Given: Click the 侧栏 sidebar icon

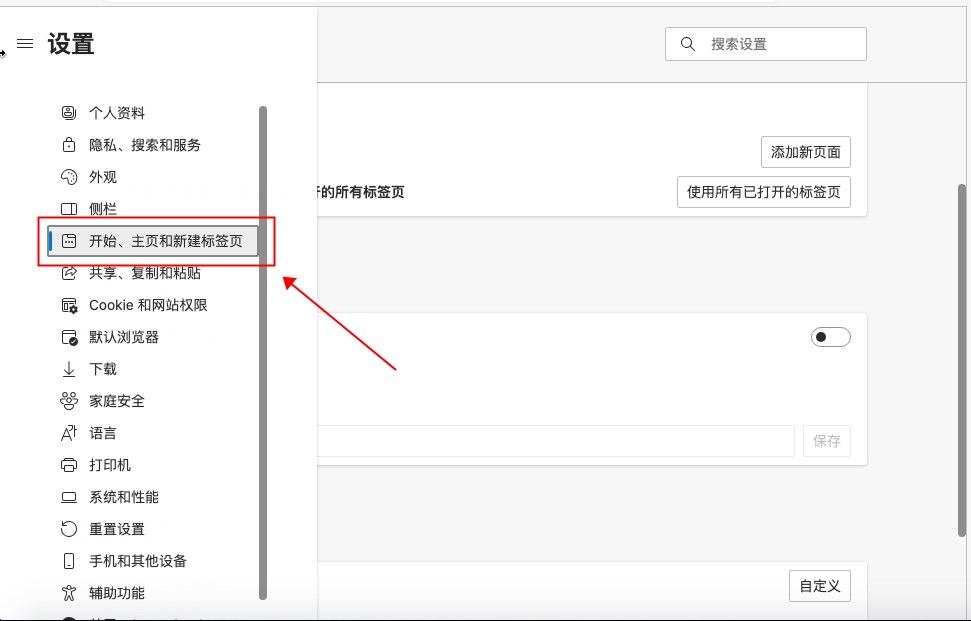Looking at the screenshot, I should click(x=69, y=209).
